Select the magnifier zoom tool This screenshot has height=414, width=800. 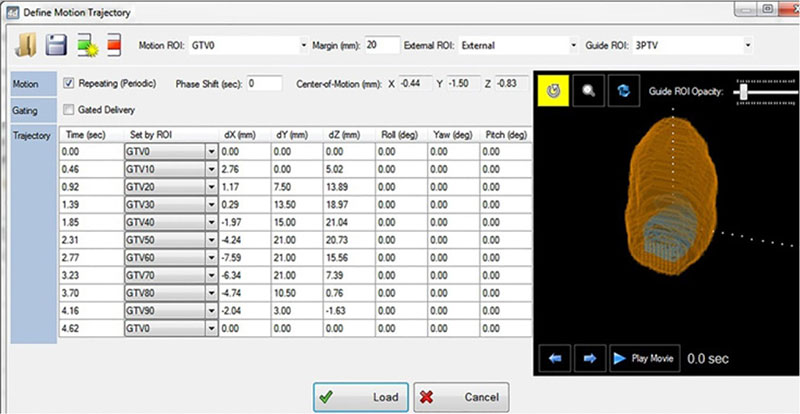tap(589, 90)
